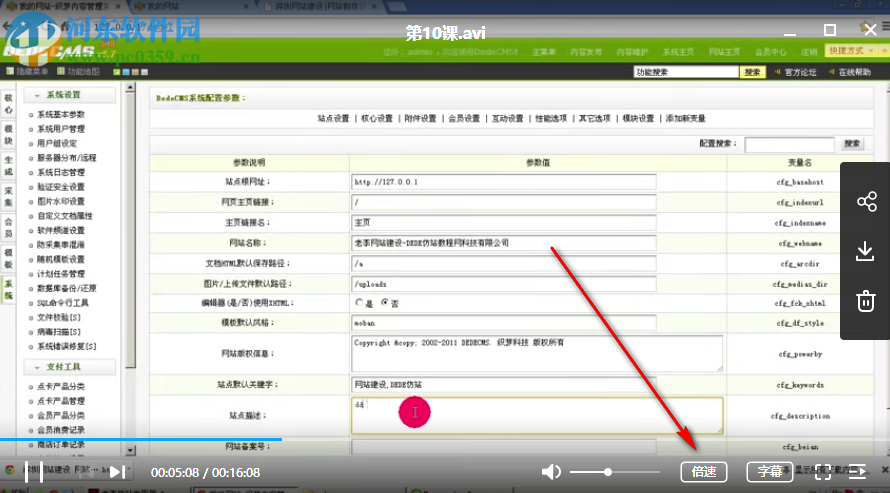Select the 会员 vertical side tab
The height and width of the screenshot is (493, 890).
(x=9, y=227)
